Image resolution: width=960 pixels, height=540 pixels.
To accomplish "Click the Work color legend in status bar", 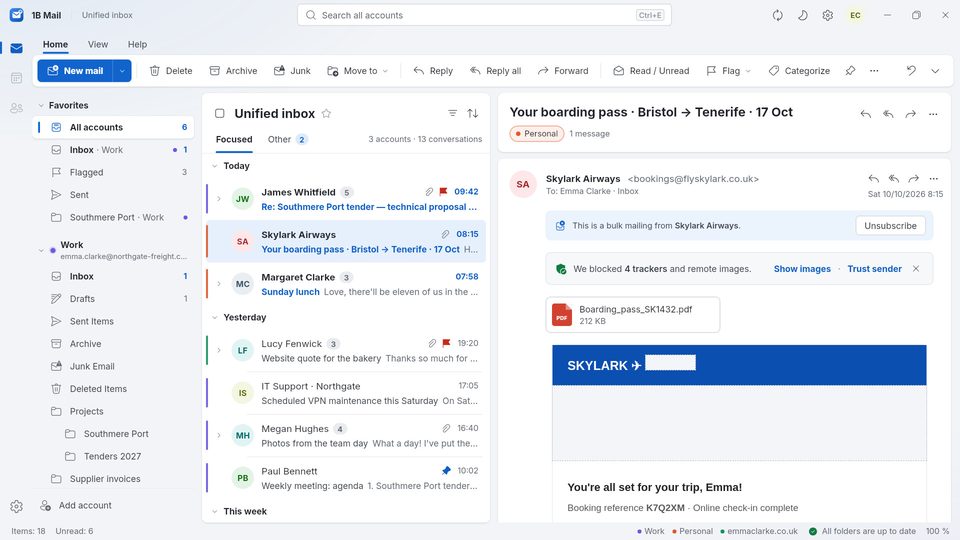I will point(650,531).
